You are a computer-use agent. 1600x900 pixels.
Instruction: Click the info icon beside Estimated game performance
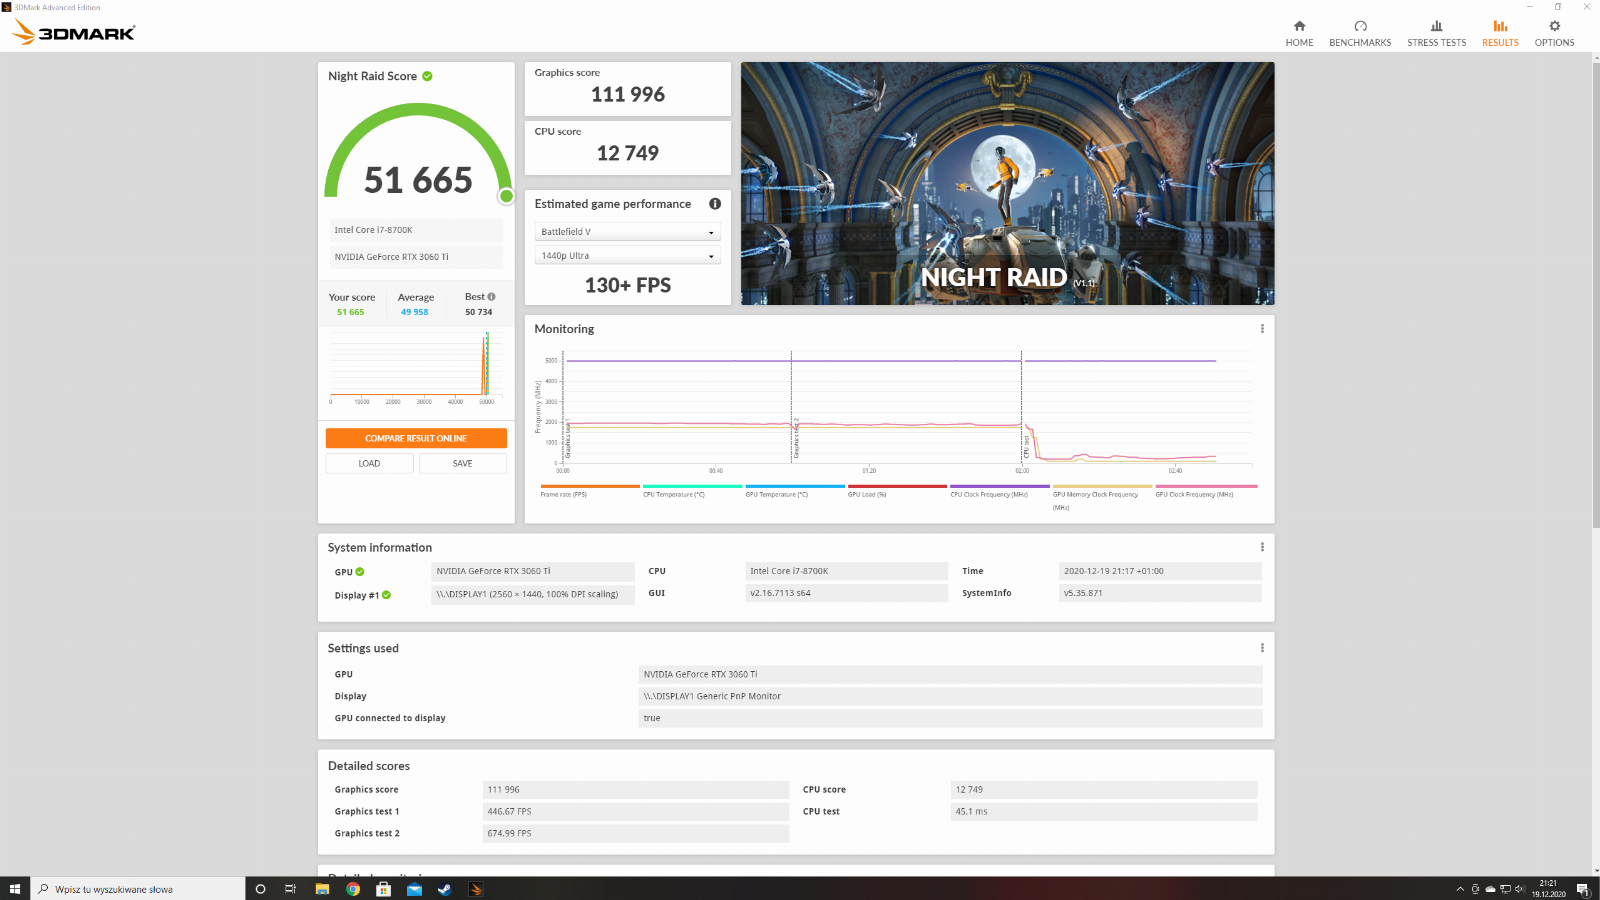(x=715, y=203)
